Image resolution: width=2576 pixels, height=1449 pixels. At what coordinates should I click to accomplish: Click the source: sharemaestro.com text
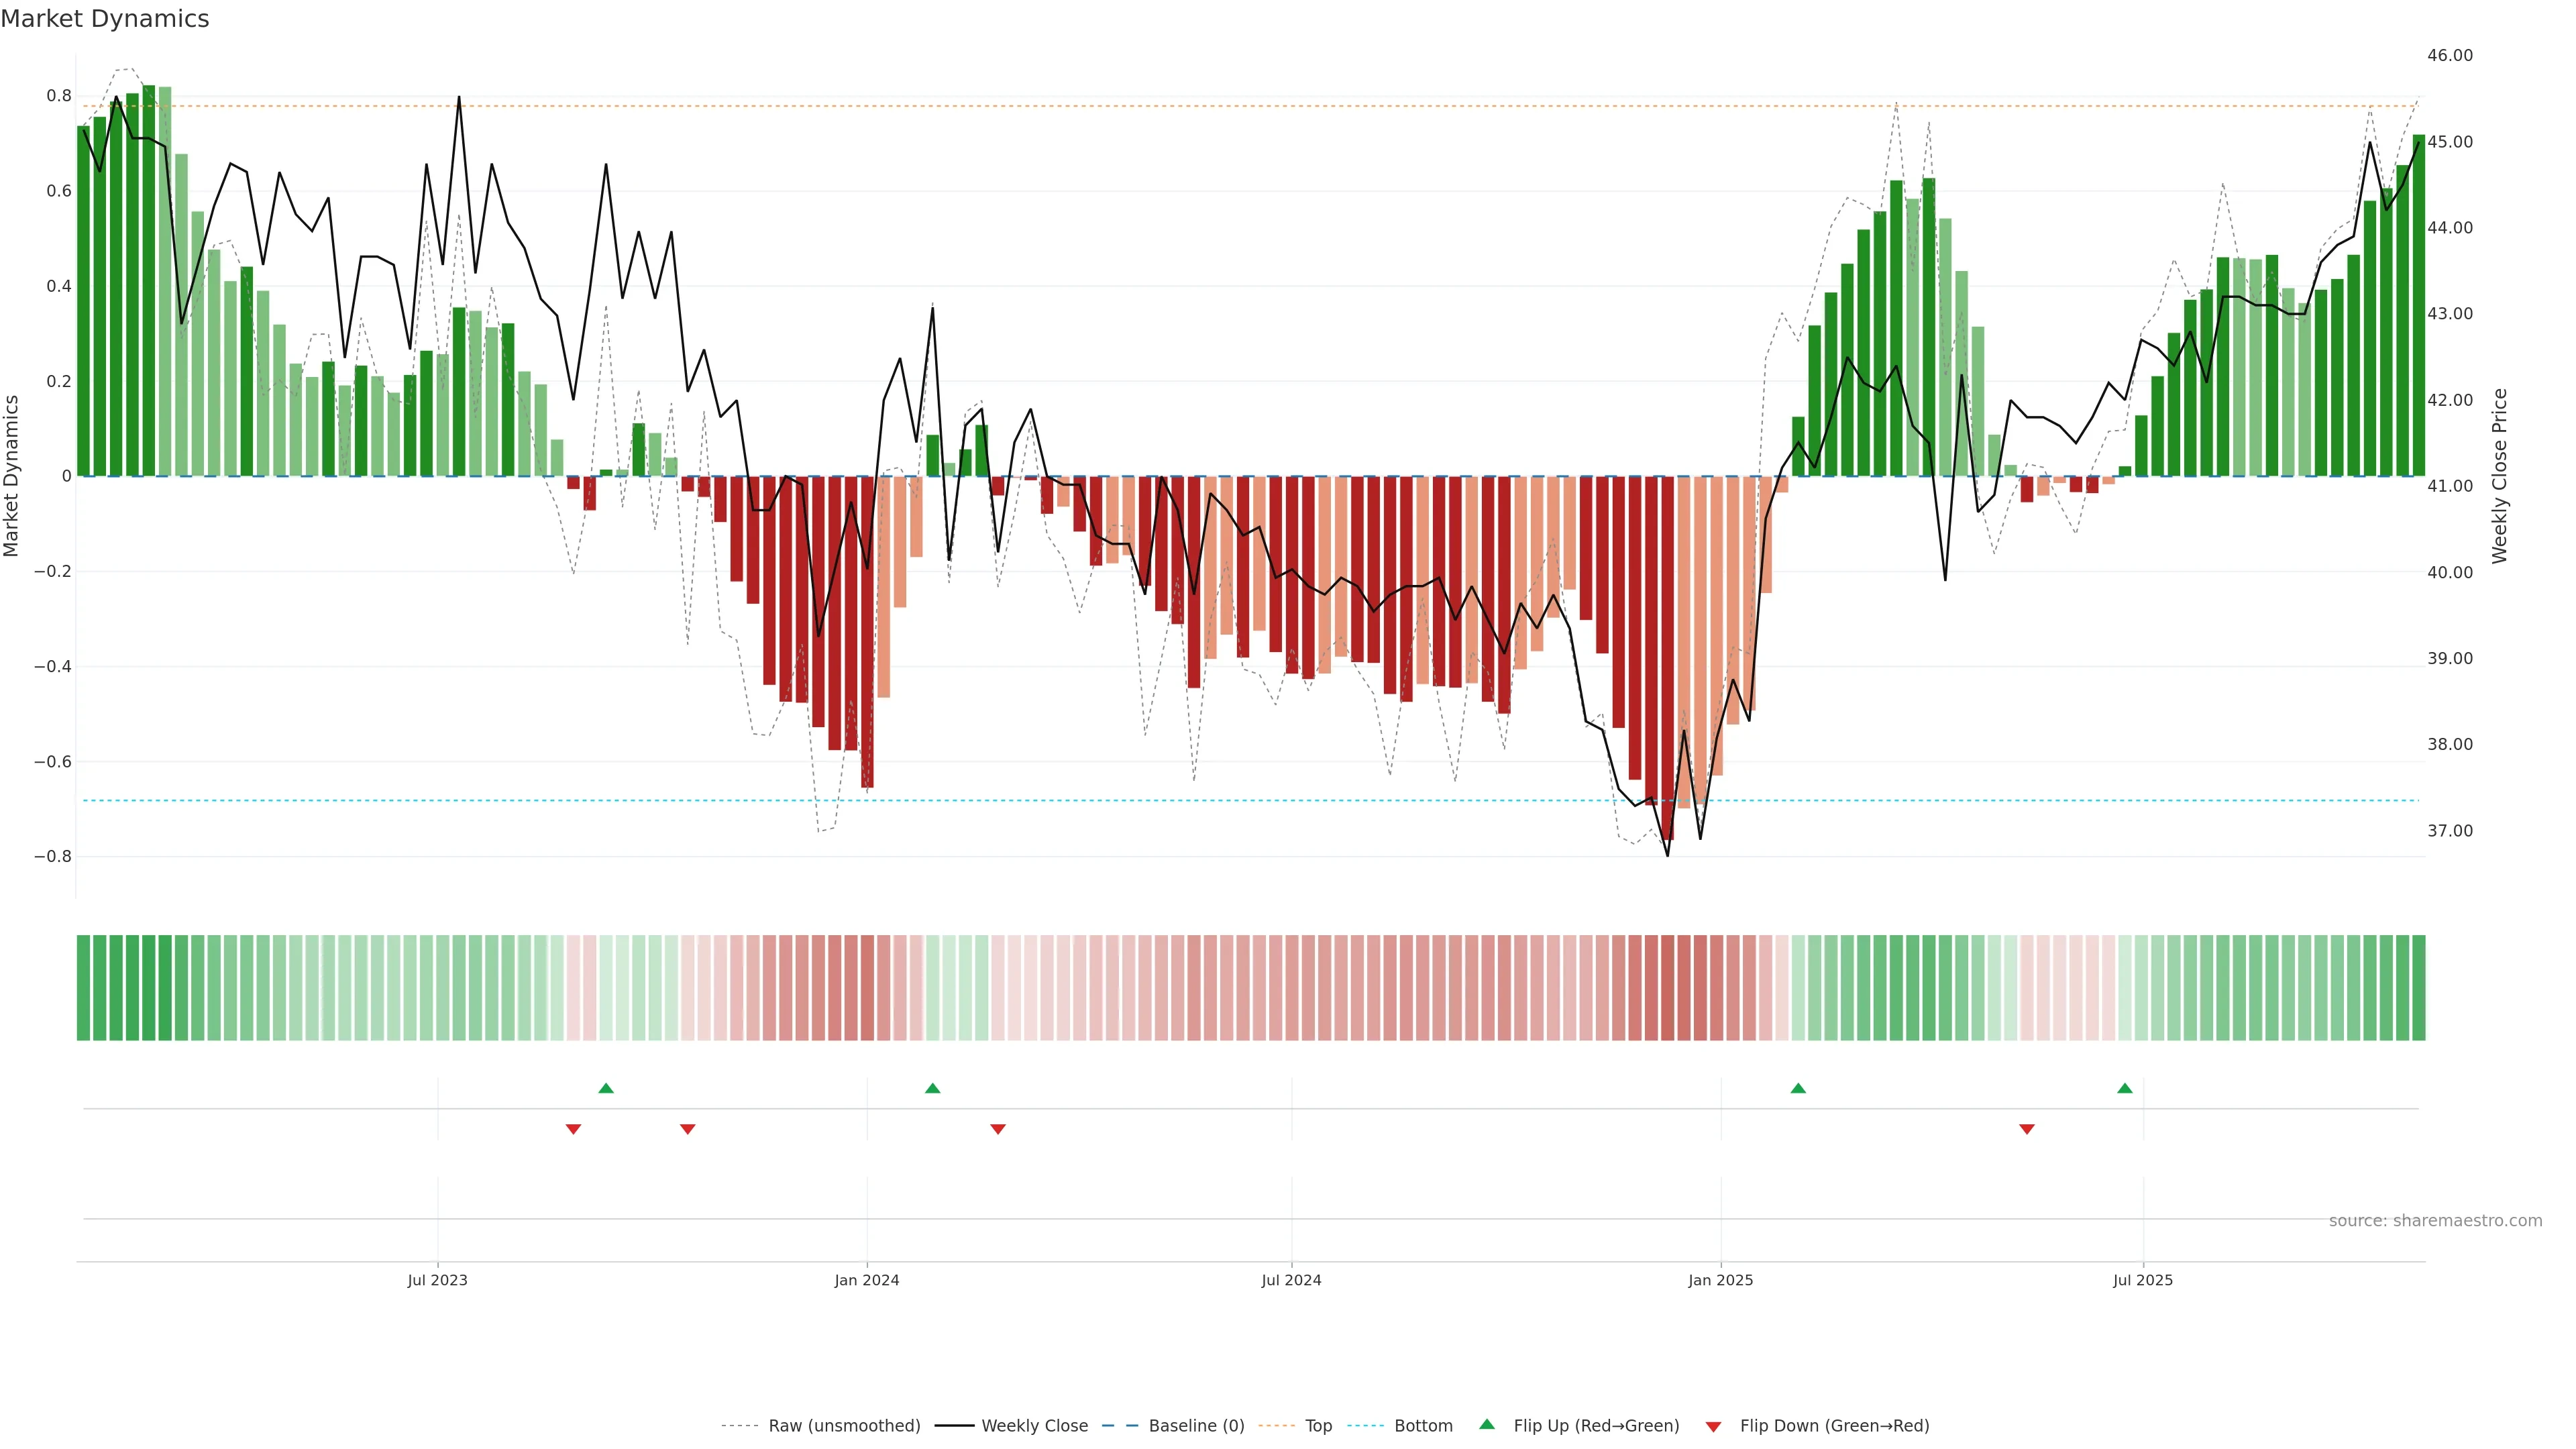(x=2435, y=1221)
